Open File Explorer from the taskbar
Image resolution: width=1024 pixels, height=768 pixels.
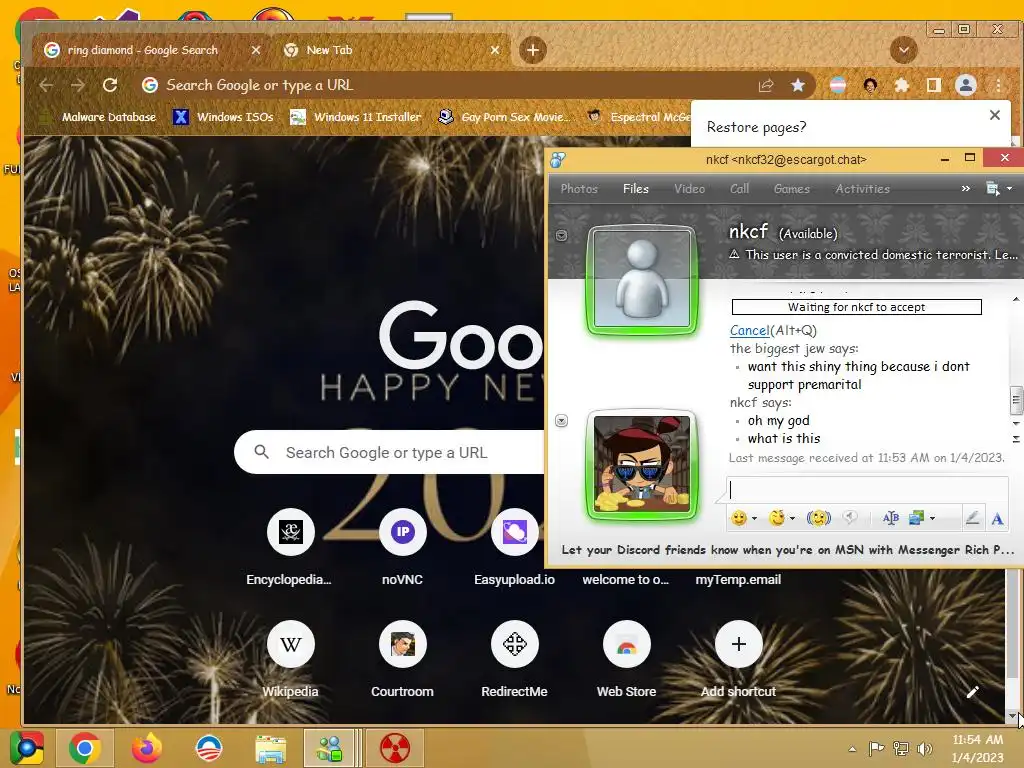[270, 748]
